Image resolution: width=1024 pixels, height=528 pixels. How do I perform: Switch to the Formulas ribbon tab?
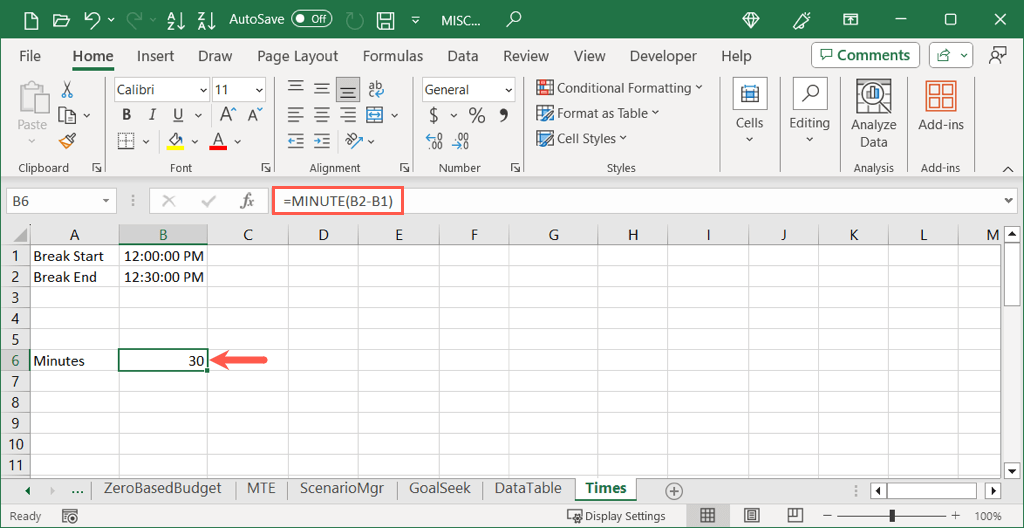pyautogui.click(x=392, y=56)
